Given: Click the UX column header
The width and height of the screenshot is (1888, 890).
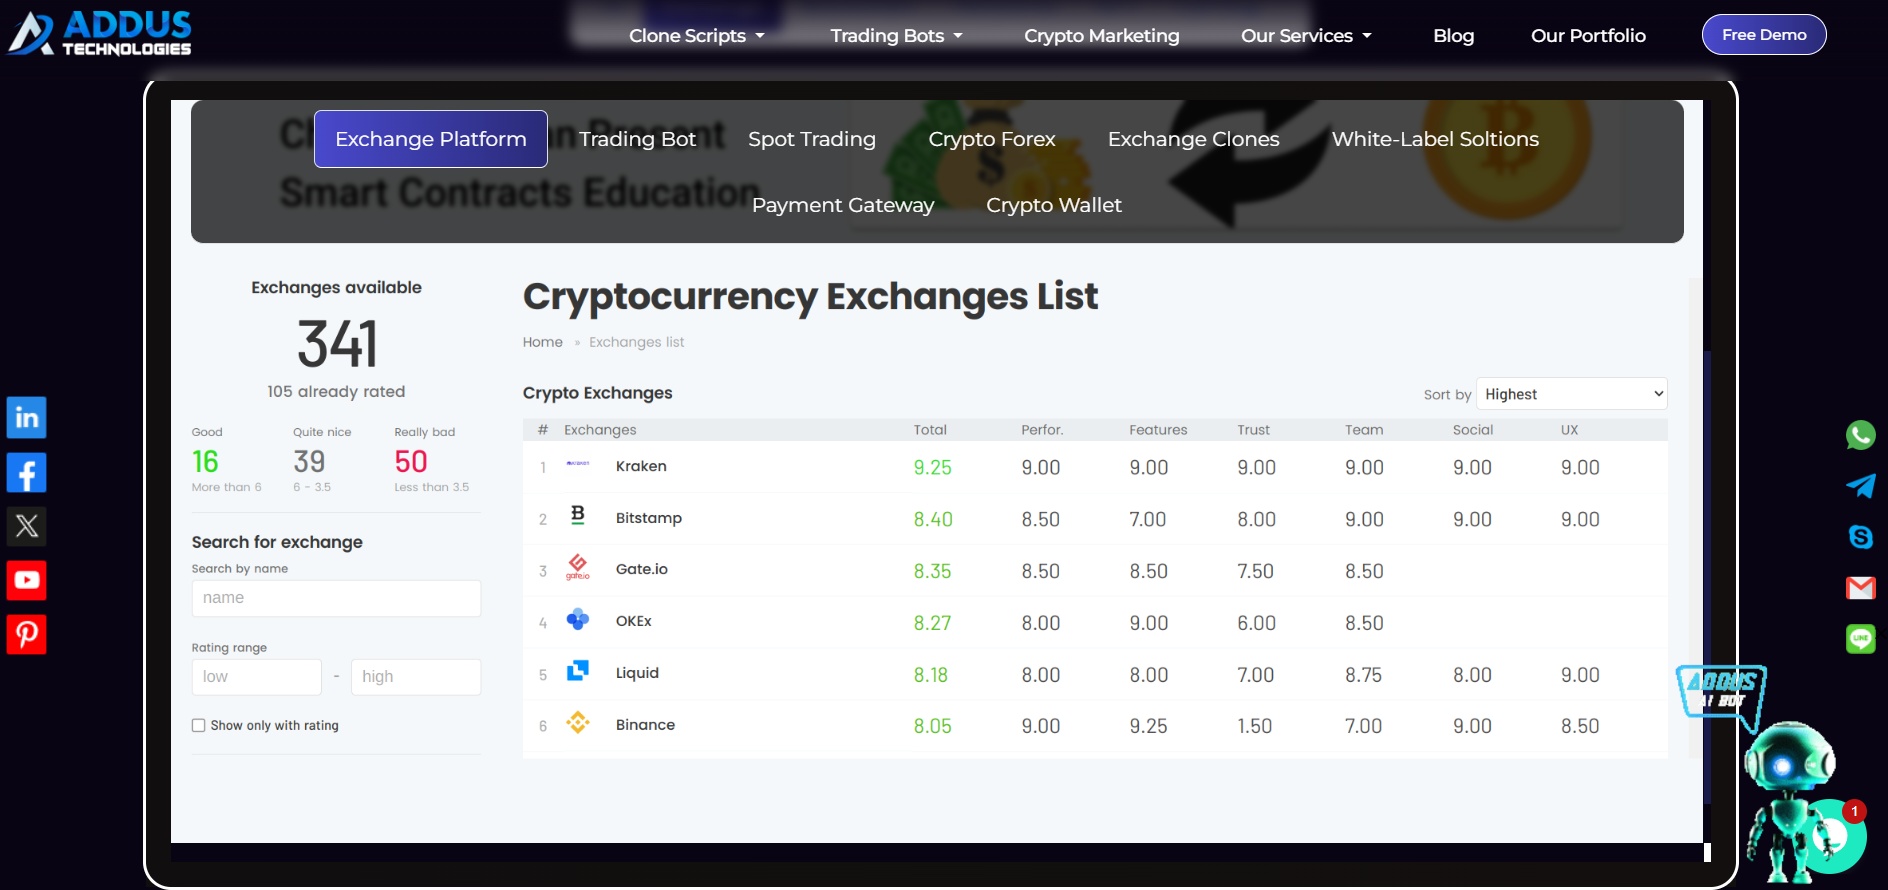Looking at the screenshot, I should [1569, 430].
